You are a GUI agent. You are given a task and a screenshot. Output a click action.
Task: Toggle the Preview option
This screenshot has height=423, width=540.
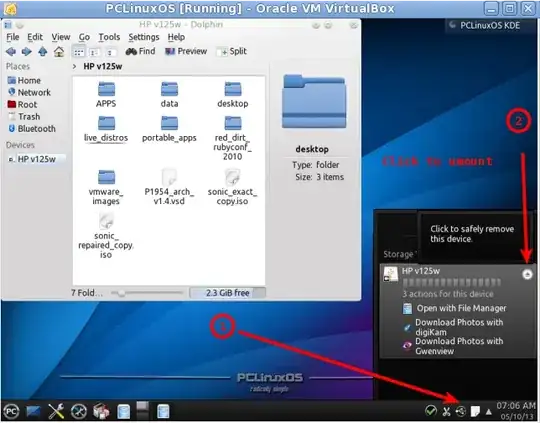pyautogui.click(x=186, y=51)
